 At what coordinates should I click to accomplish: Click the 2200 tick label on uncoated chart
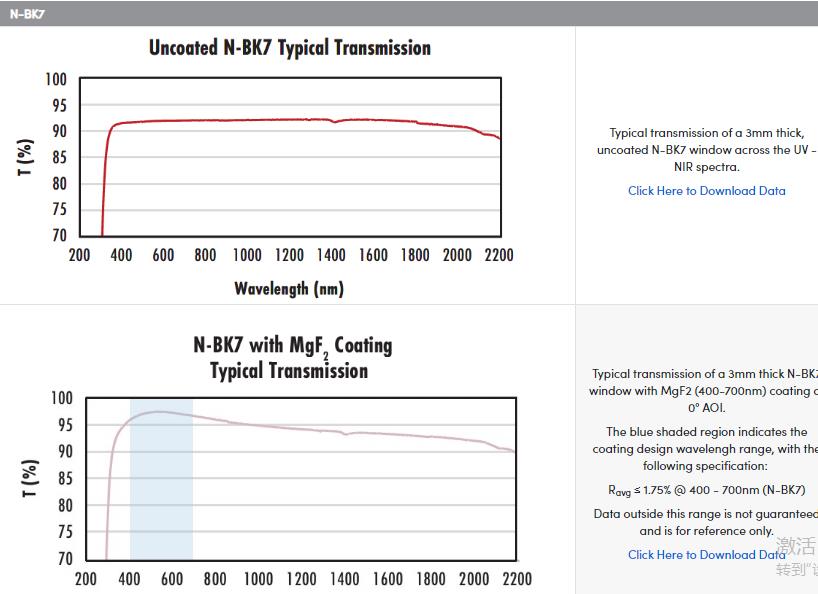click(x=498, y=255)
